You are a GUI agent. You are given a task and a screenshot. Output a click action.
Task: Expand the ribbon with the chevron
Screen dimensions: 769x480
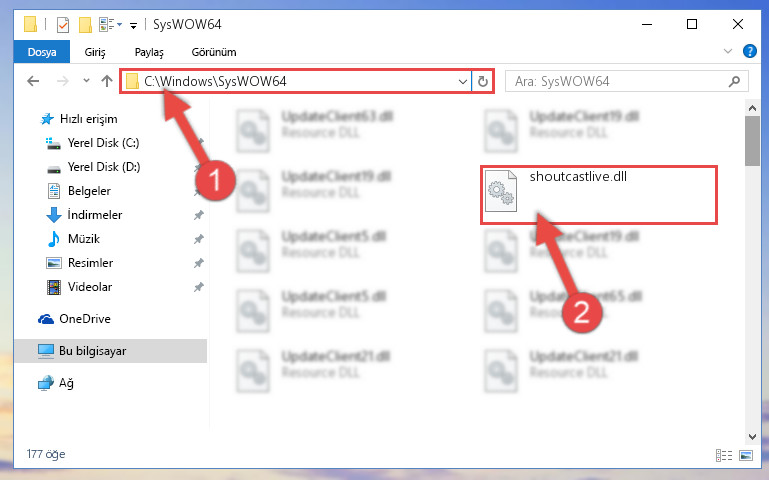pos(728,51)
